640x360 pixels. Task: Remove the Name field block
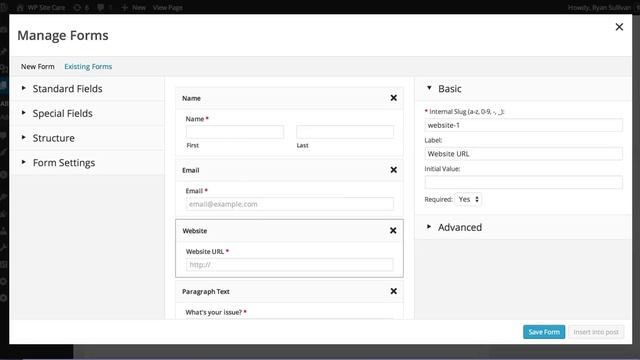(393, 98)
